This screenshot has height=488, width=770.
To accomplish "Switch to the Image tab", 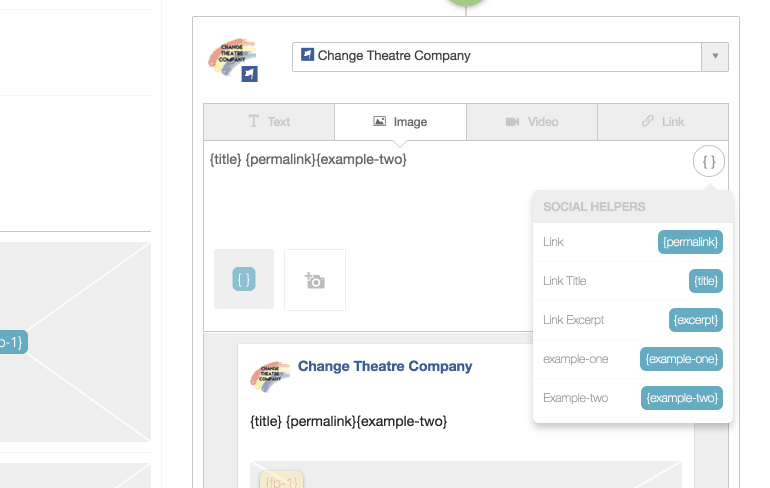I will pos(400,122).
